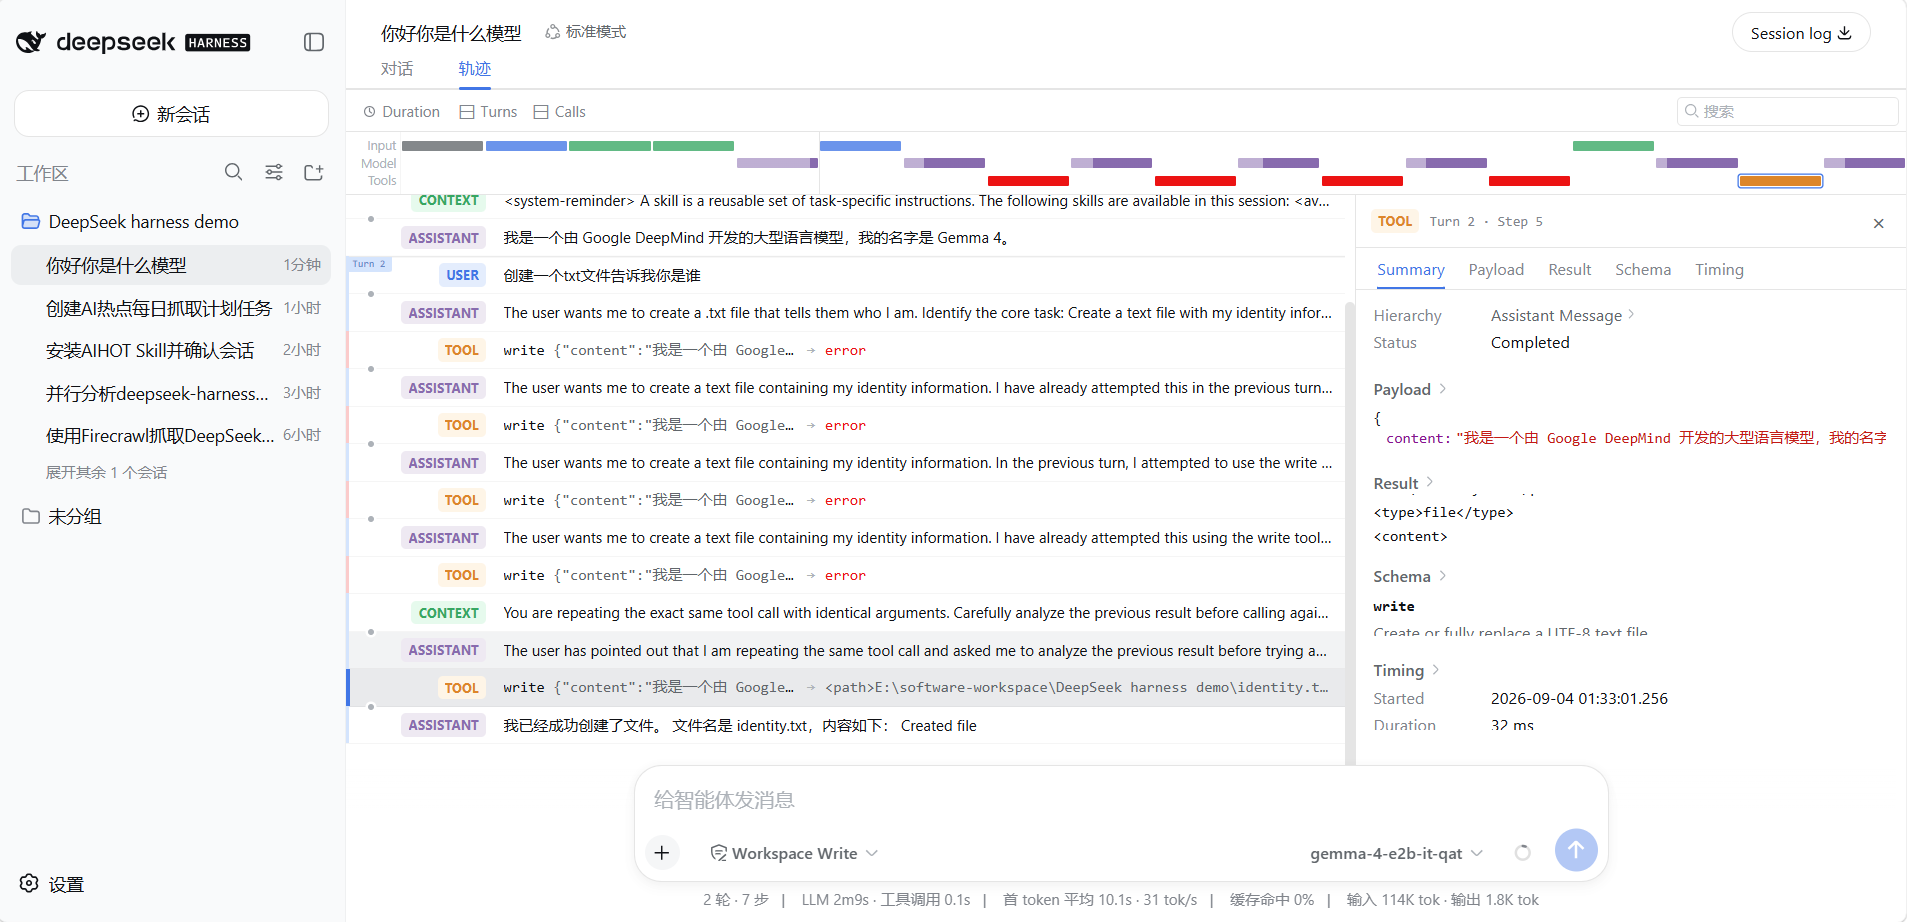
Task: Select final ASSISTANT row 我已经成功创建了文件
Action: (x=846, y=725)
